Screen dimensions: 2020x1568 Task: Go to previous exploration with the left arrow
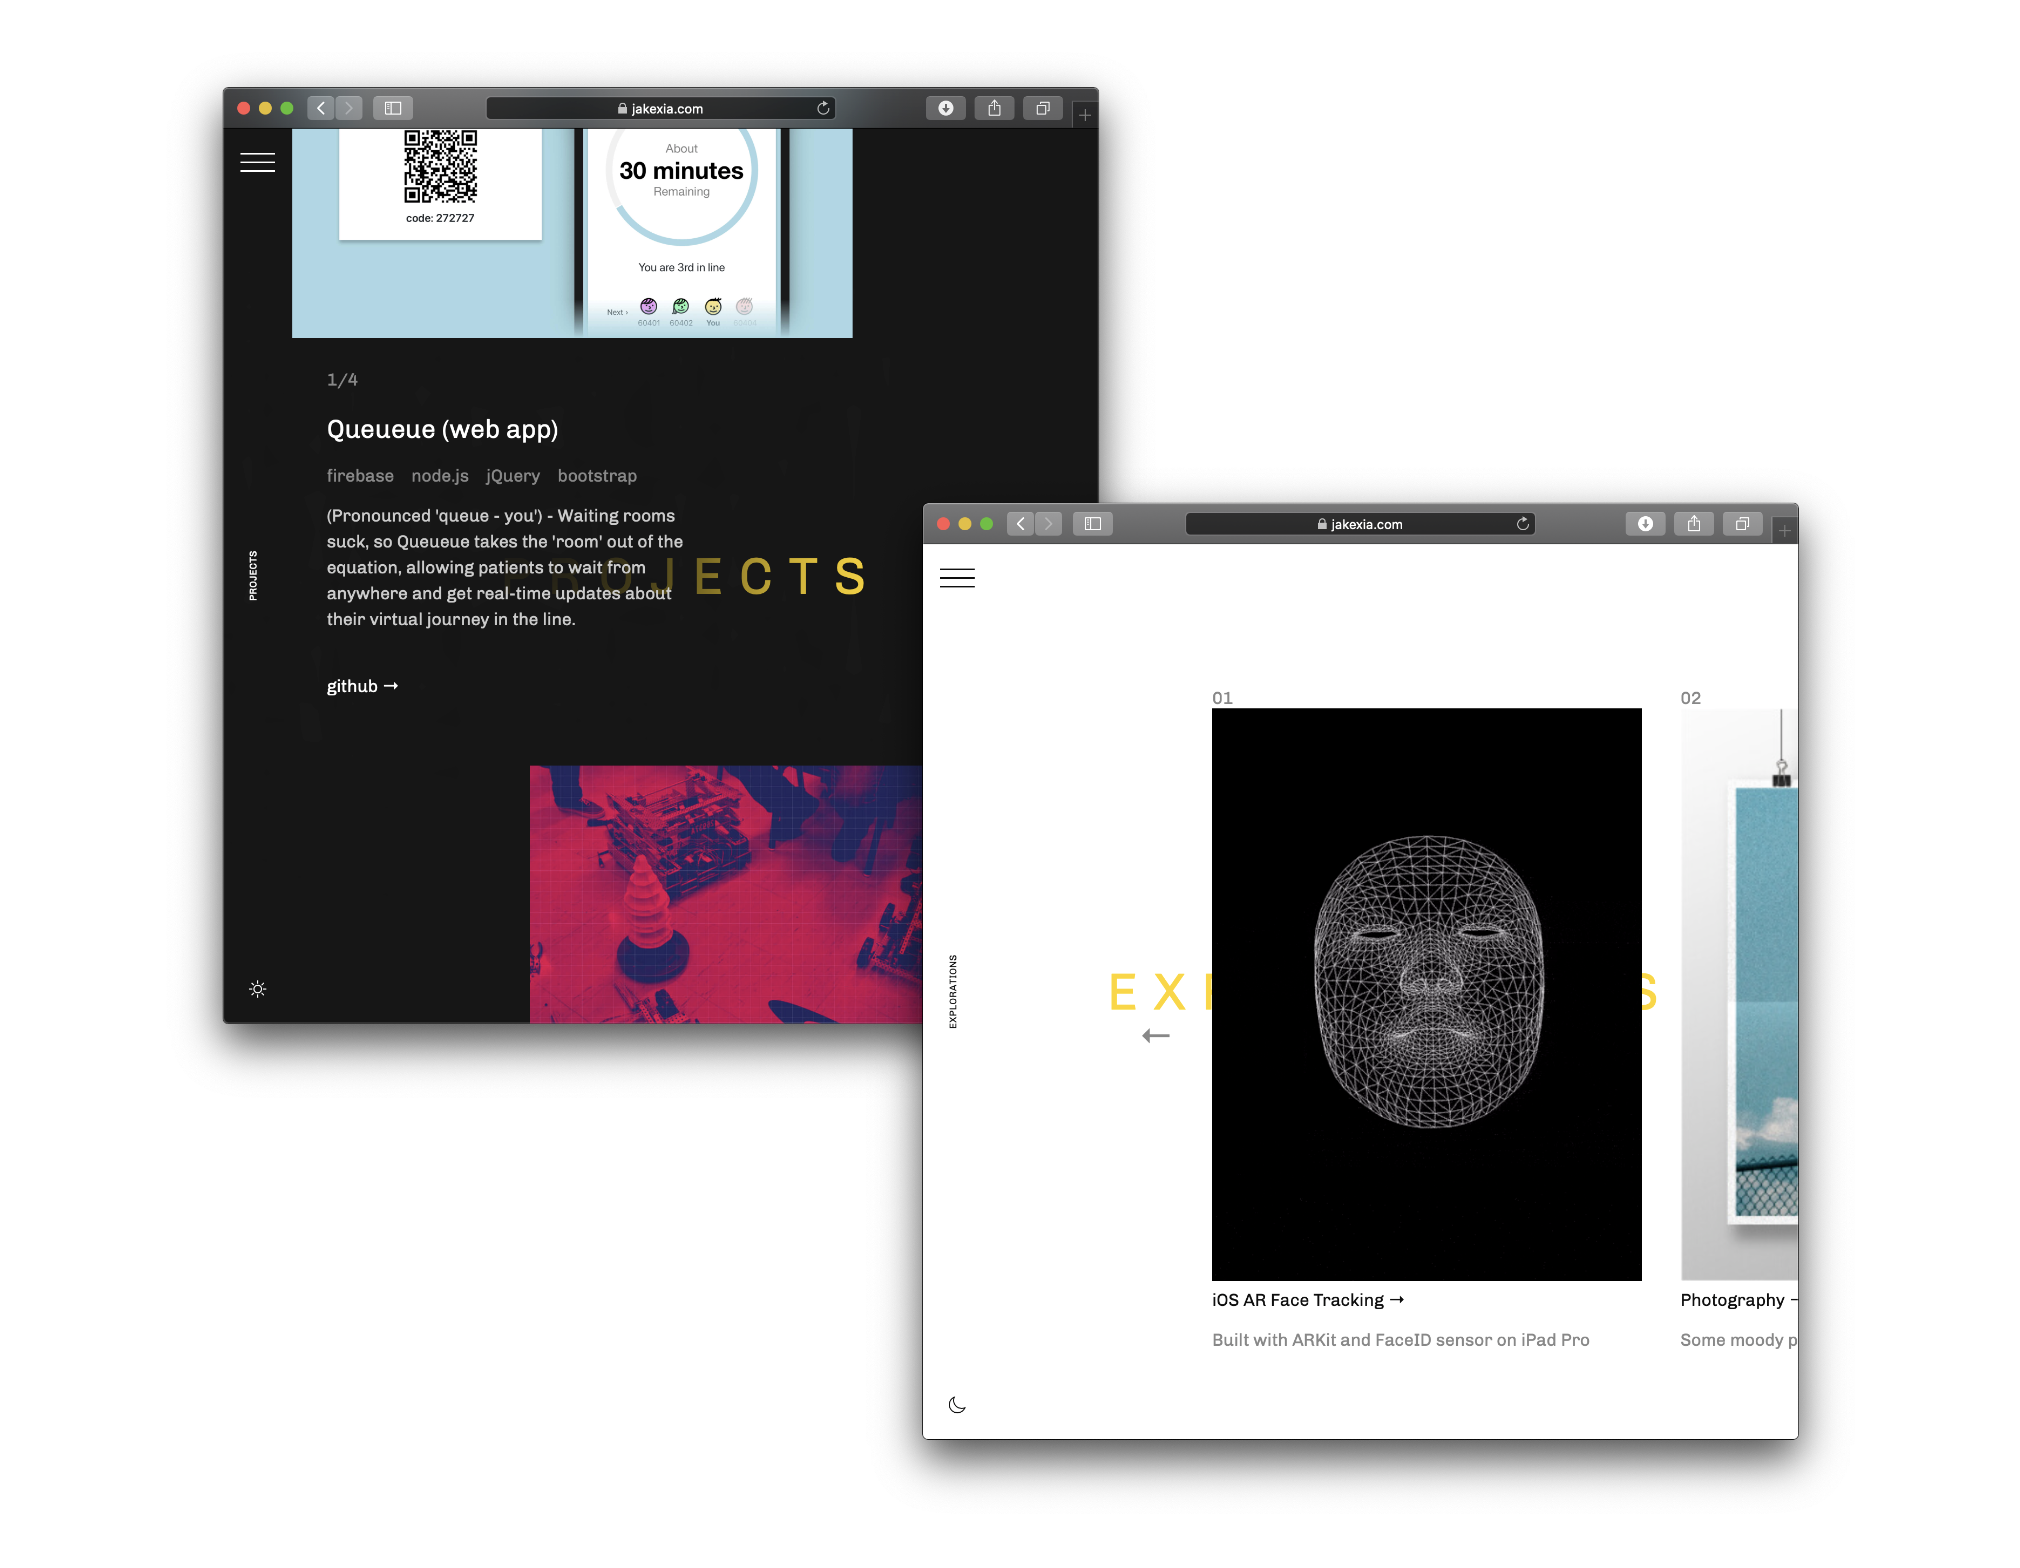[1155, 1036]
